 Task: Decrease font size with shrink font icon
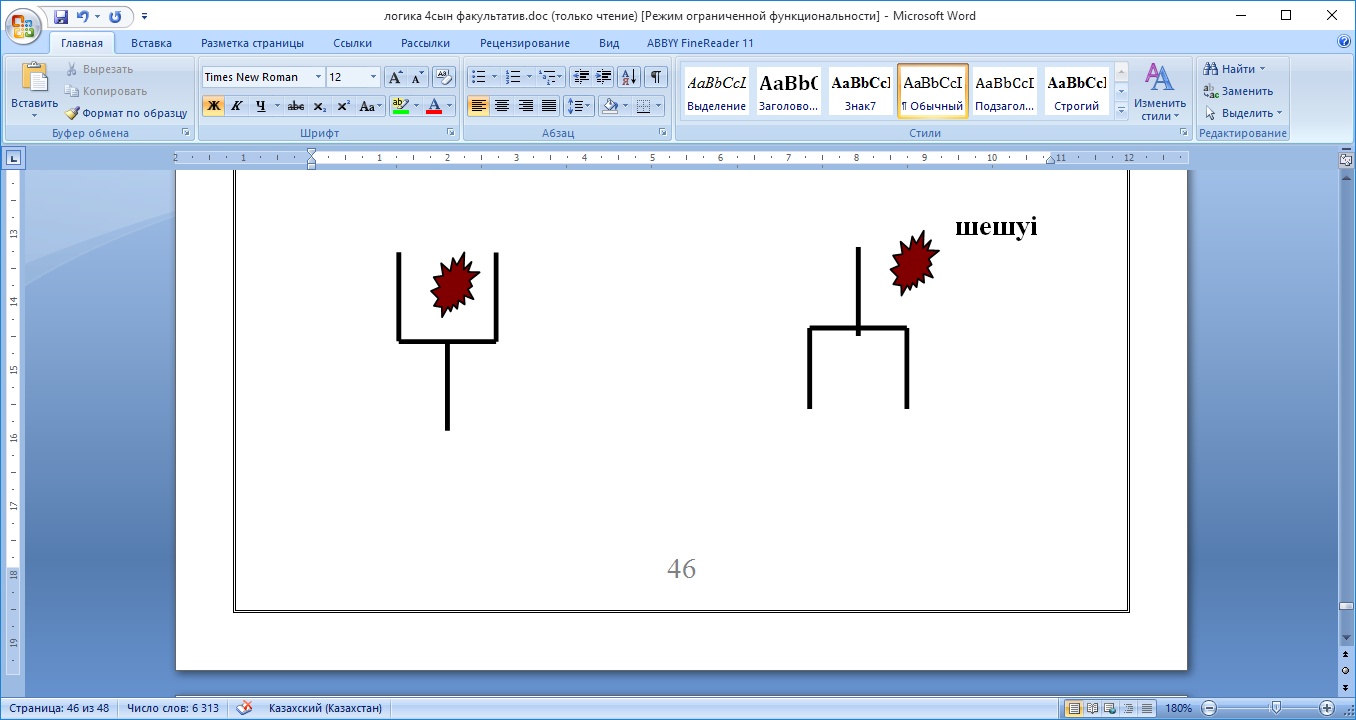point(417,77)
